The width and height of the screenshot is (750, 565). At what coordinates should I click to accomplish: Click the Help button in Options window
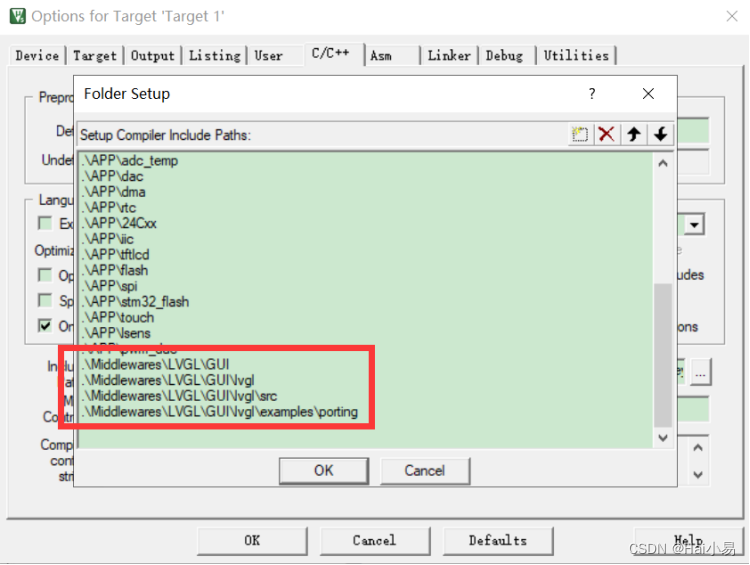point(689,541)
